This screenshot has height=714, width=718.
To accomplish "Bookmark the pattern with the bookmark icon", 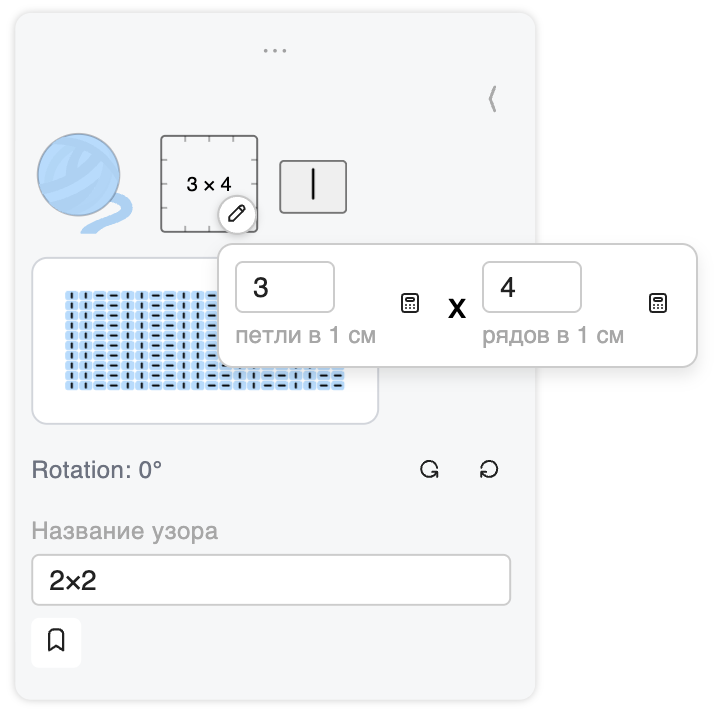I will (56, 640).
